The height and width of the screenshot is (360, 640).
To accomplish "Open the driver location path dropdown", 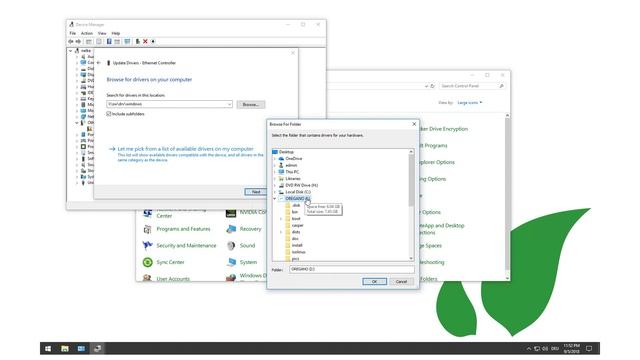I will point(229,104).
